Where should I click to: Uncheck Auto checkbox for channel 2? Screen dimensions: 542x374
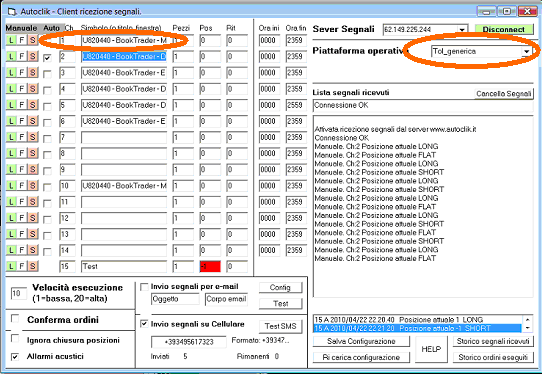coord(47,58)
